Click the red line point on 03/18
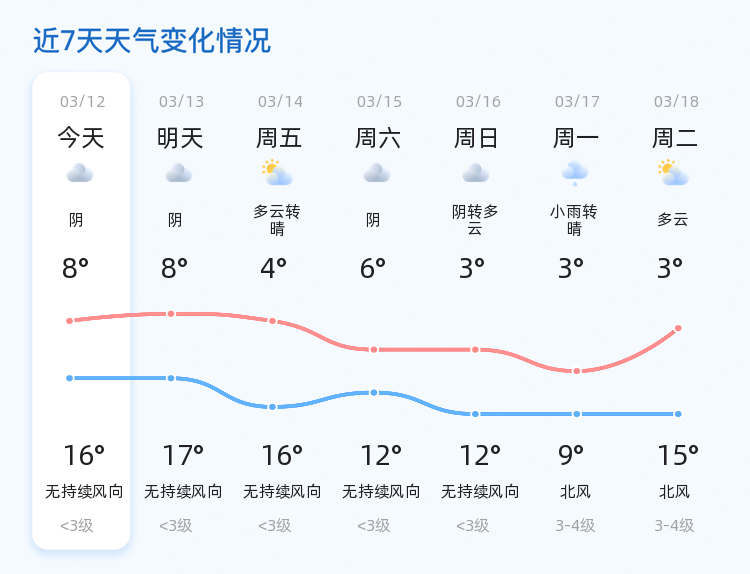Viewport: 750px width, 574px height. pyautogui.click(x=678, y=328)
